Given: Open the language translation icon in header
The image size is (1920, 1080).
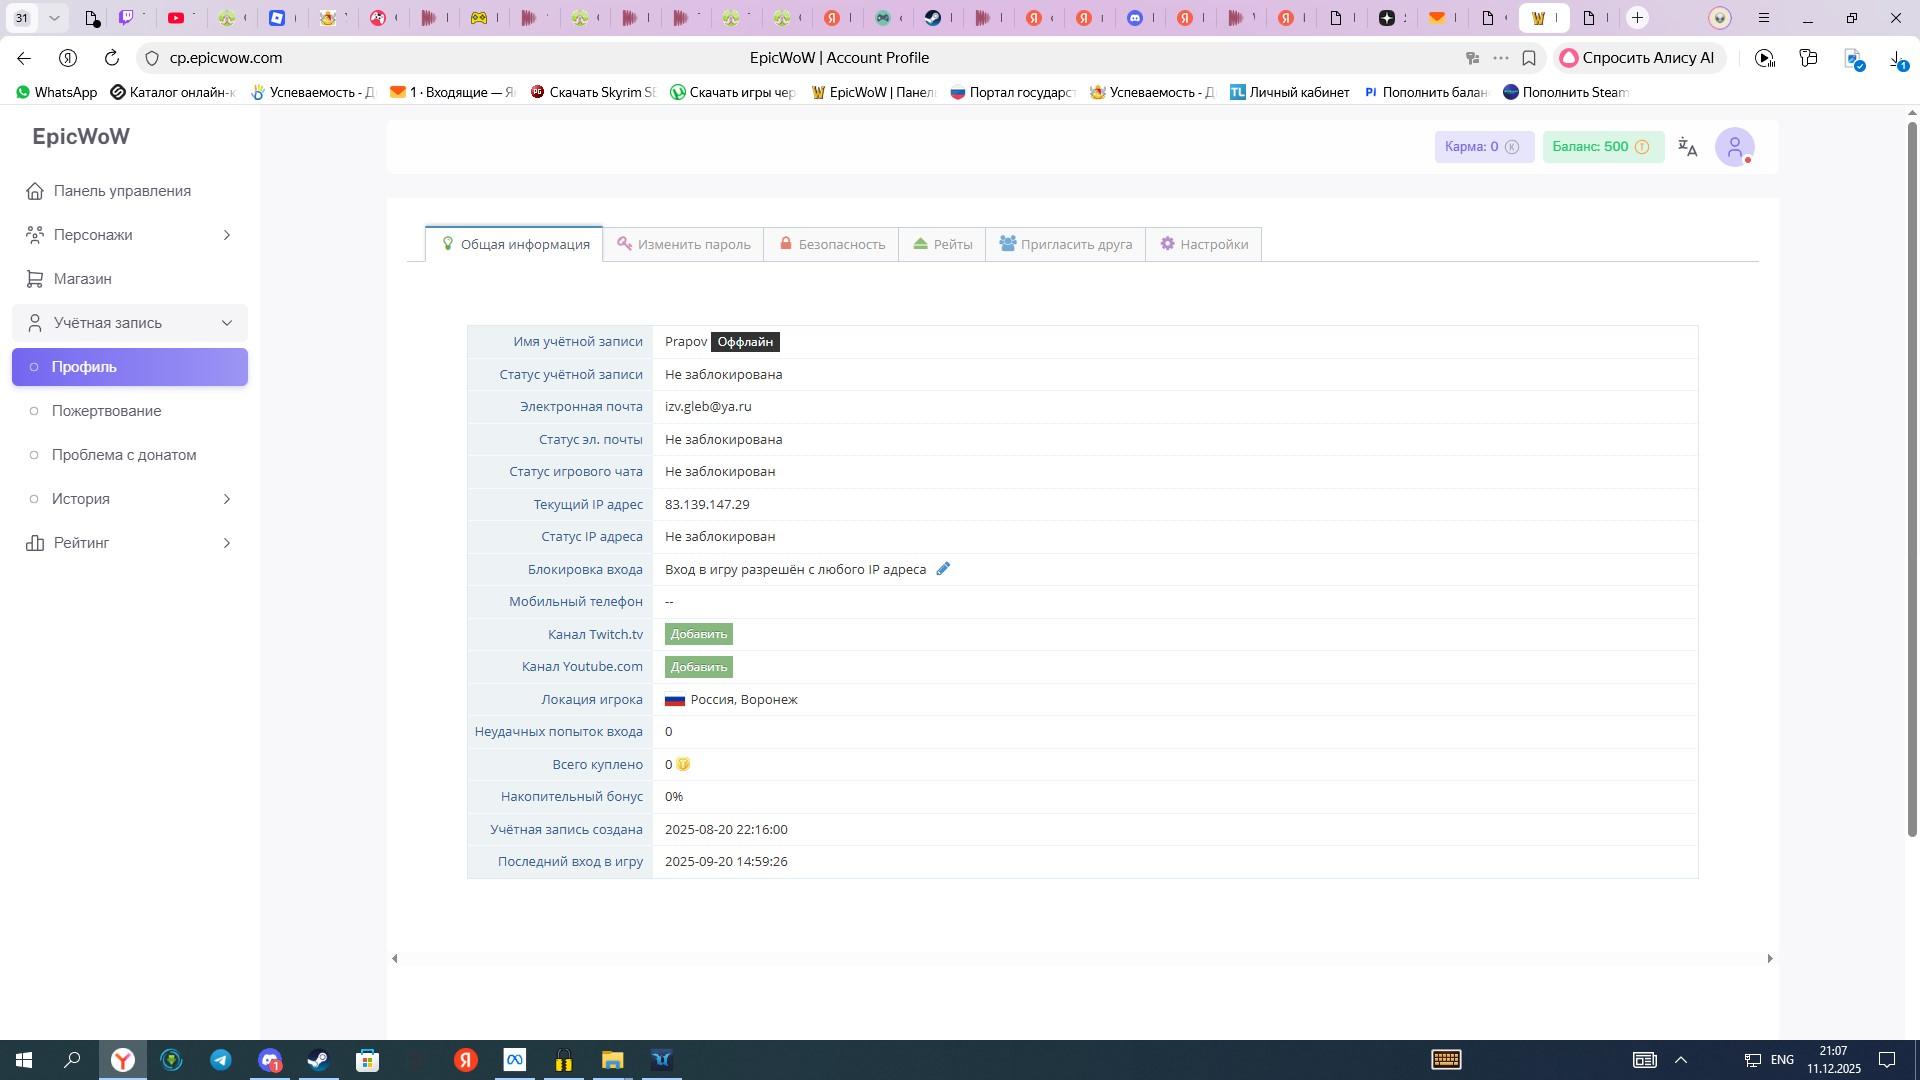Looking at the screenshot, I should [x=1688, y=147].
